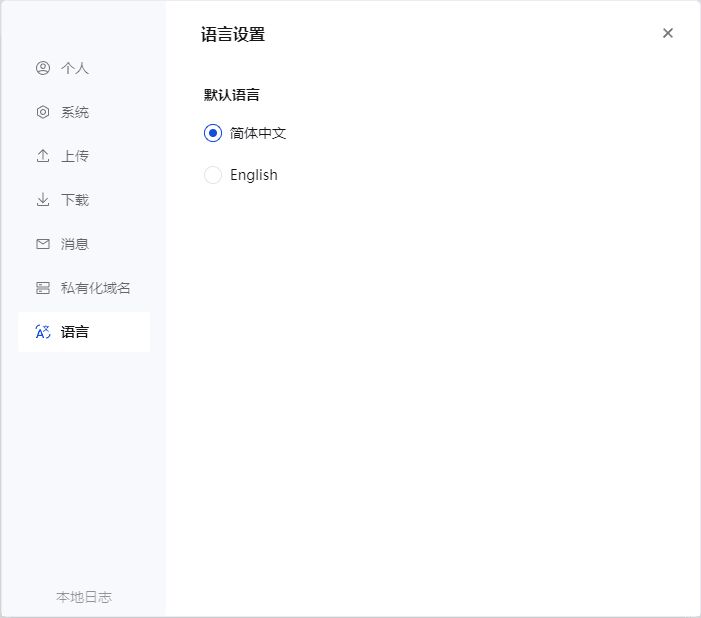Image resolution: width=701 pixels, height=618 pixels.
Task: Choose the English language label text
Action: [253, 175]
